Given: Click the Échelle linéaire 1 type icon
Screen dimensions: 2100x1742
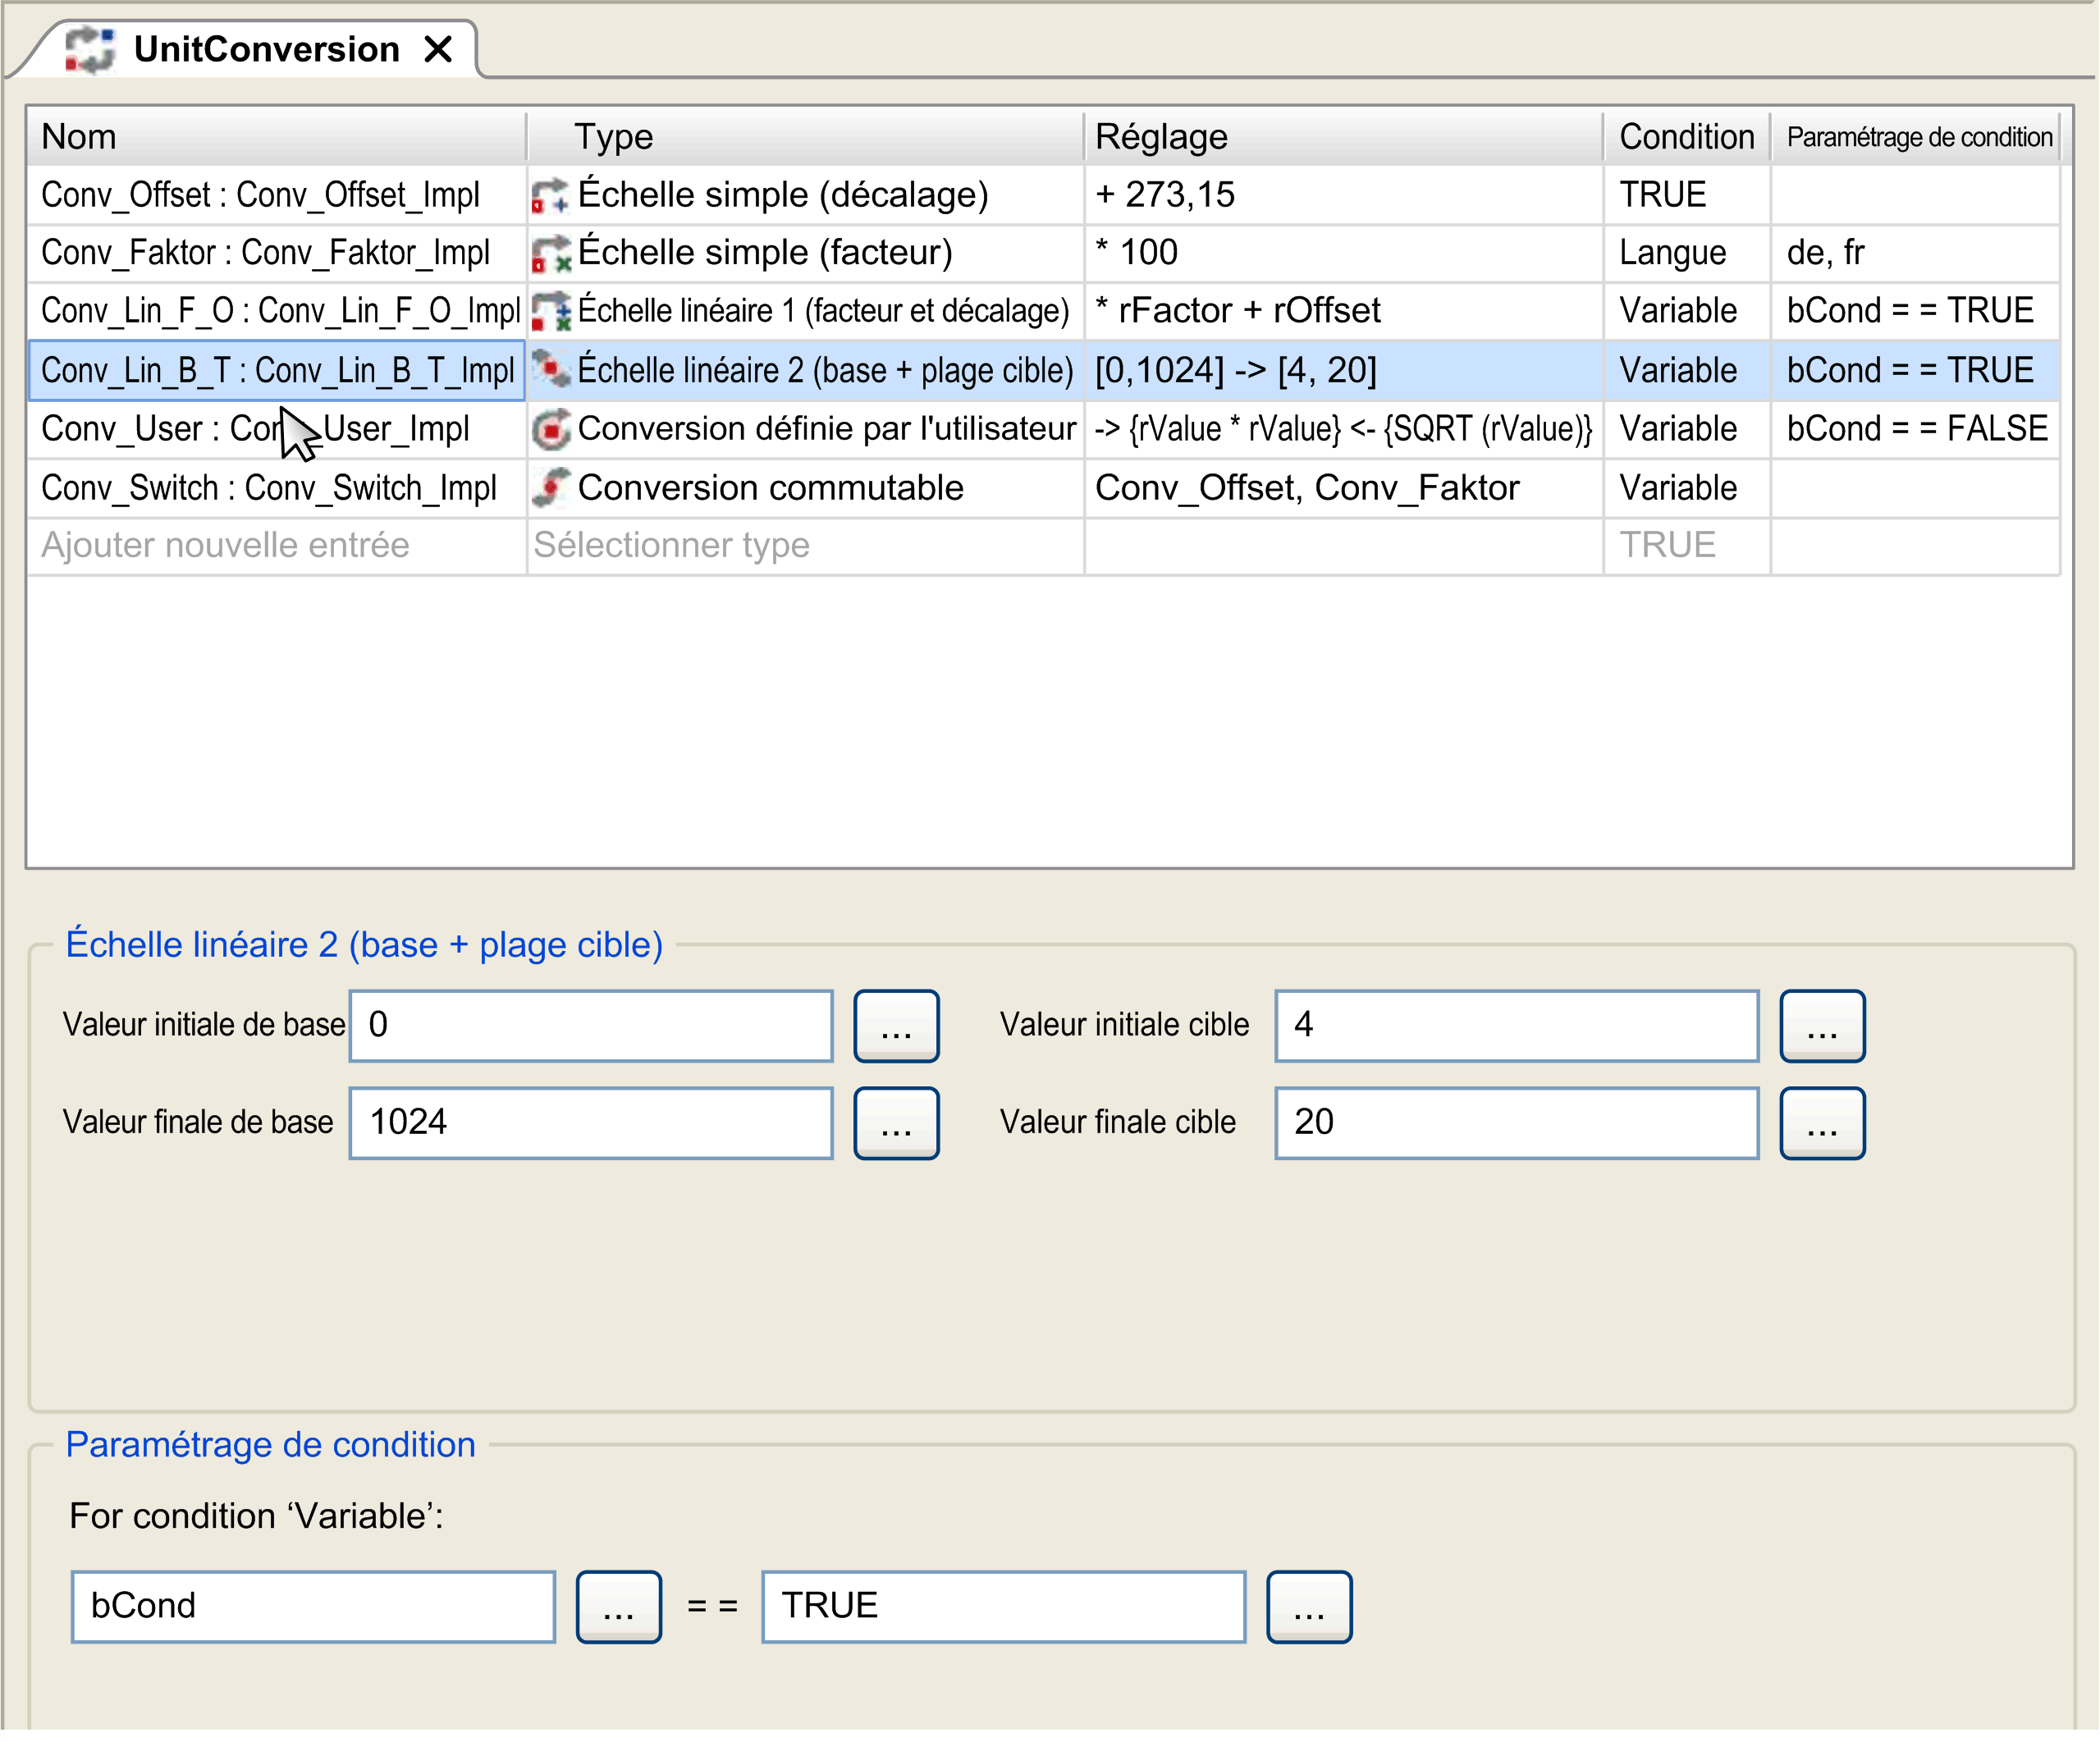Looking at the screenshot, I should click(550, 311).
